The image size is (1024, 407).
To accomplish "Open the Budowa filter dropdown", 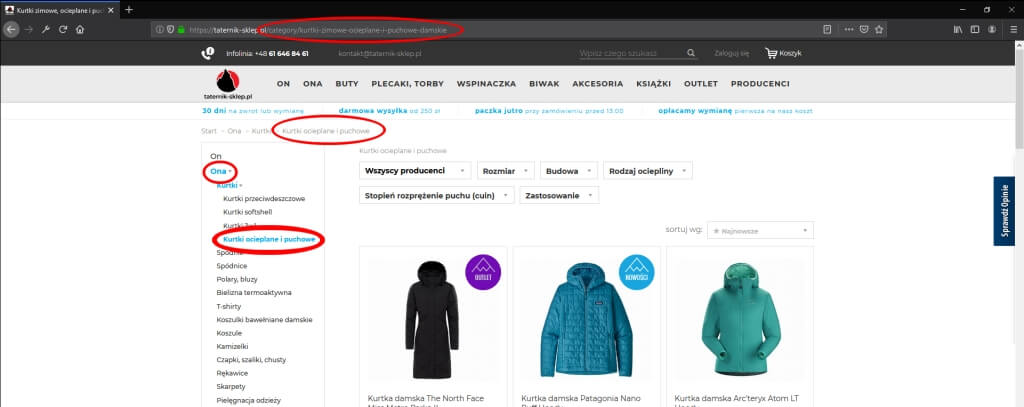I will 569,171.
